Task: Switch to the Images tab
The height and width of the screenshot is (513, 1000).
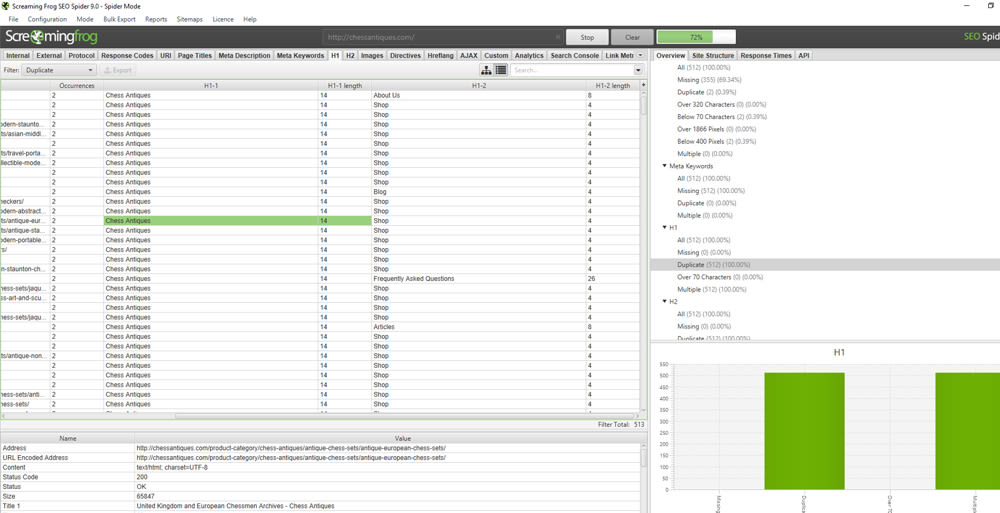Action: pyautogui.click(x=372, y=56)
